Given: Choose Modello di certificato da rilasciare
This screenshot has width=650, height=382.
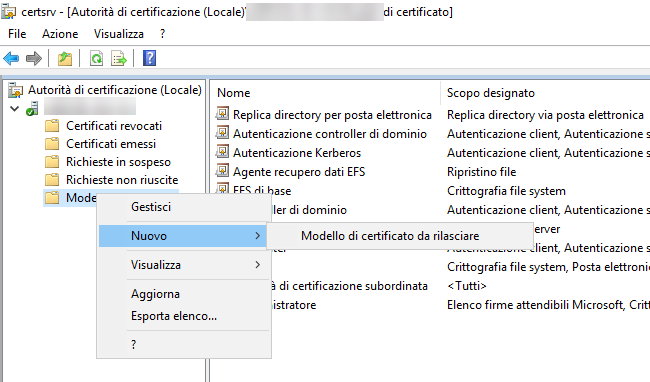Looking at the screenshot, I should [x=400, y=236].
